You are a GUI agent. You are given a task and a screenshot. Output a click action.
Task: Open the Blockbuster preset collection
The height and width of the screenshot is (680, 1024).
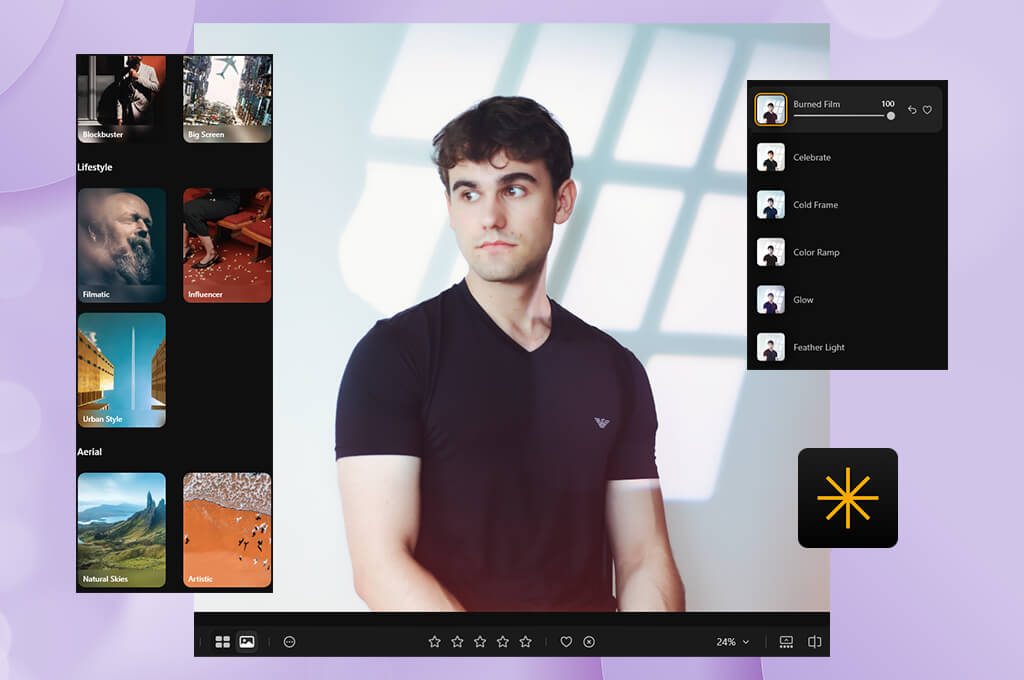(x=121, y=99)
